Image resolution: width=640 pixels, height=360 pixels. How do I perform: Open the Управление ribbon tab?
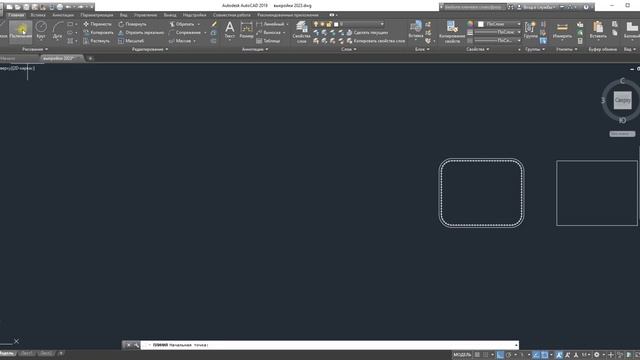click(x=145, y=15)
